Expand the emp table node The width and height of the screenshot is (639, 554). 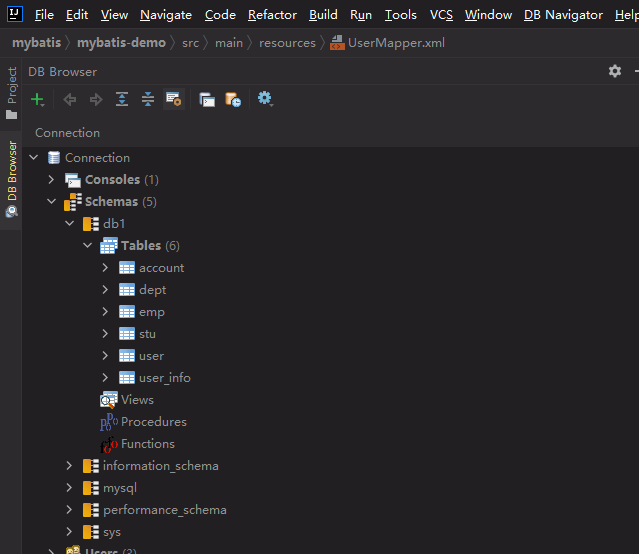click(x=105, y=312)
